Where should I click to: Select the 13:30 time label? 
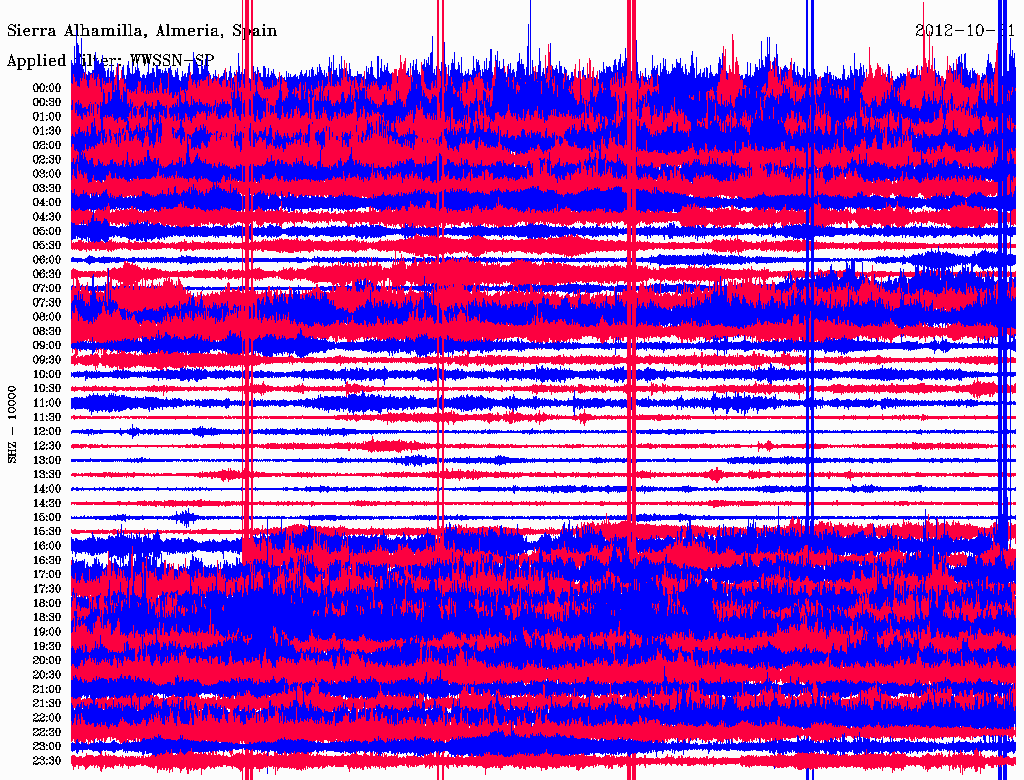pos(46,474)
